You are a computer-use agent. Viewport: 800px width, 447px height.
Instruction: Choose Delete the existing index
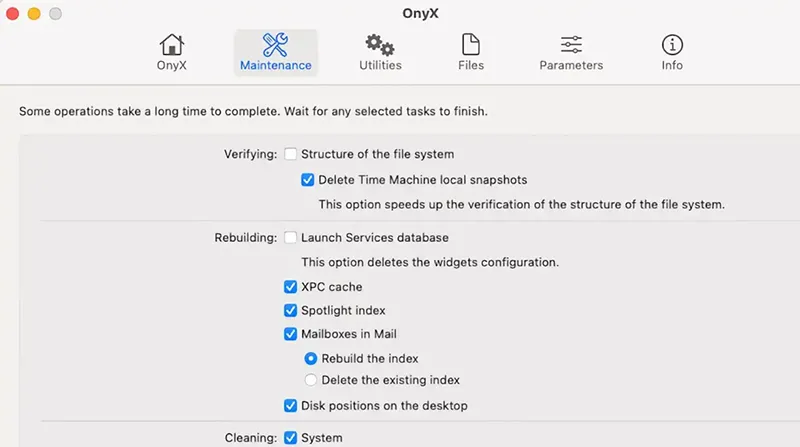click(x=310, y=380)
